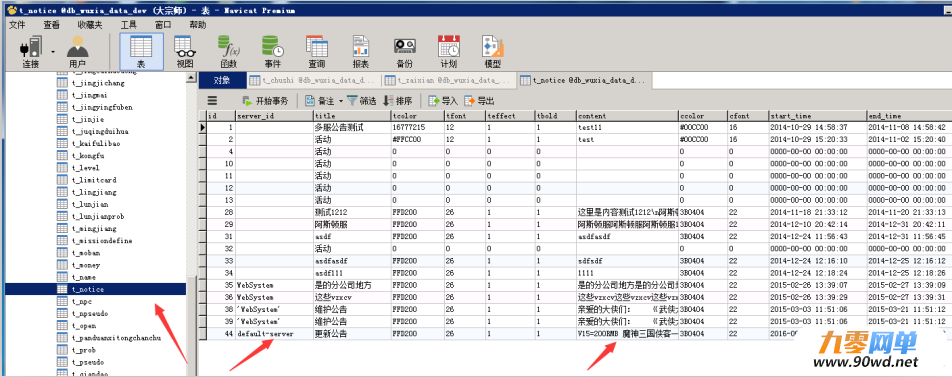Click the content column header
952x377 pixels.
[627, 116]
